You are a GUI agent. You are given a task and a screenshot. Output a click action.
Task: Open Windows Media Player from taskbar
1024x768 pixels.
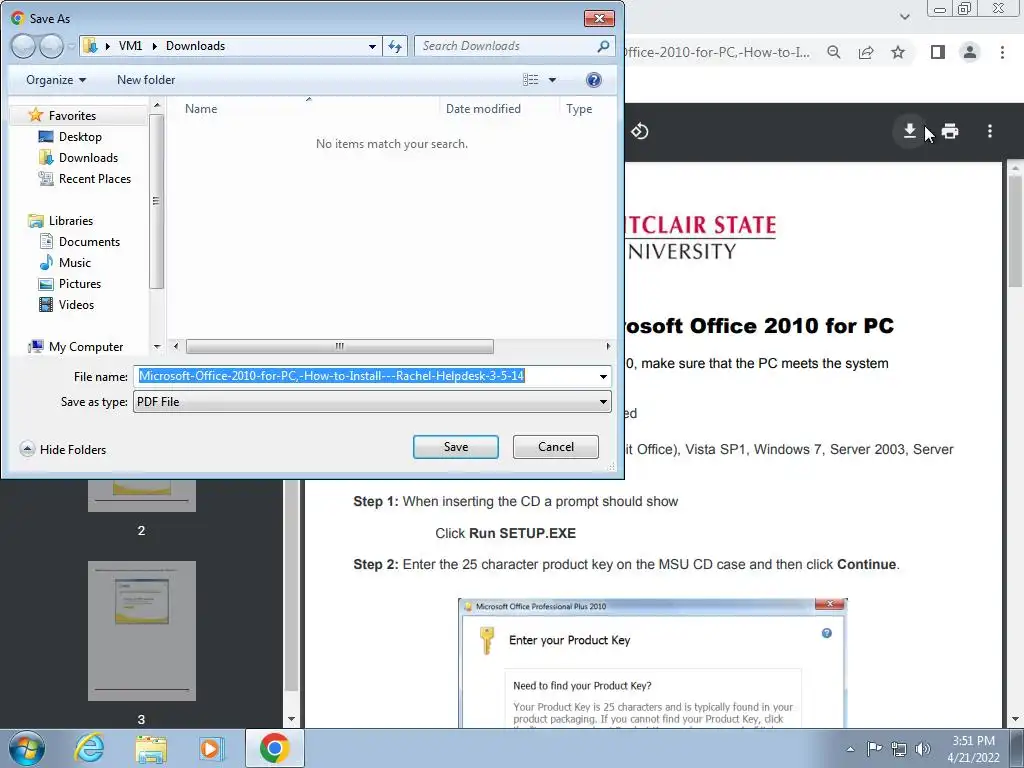[211, 748]
